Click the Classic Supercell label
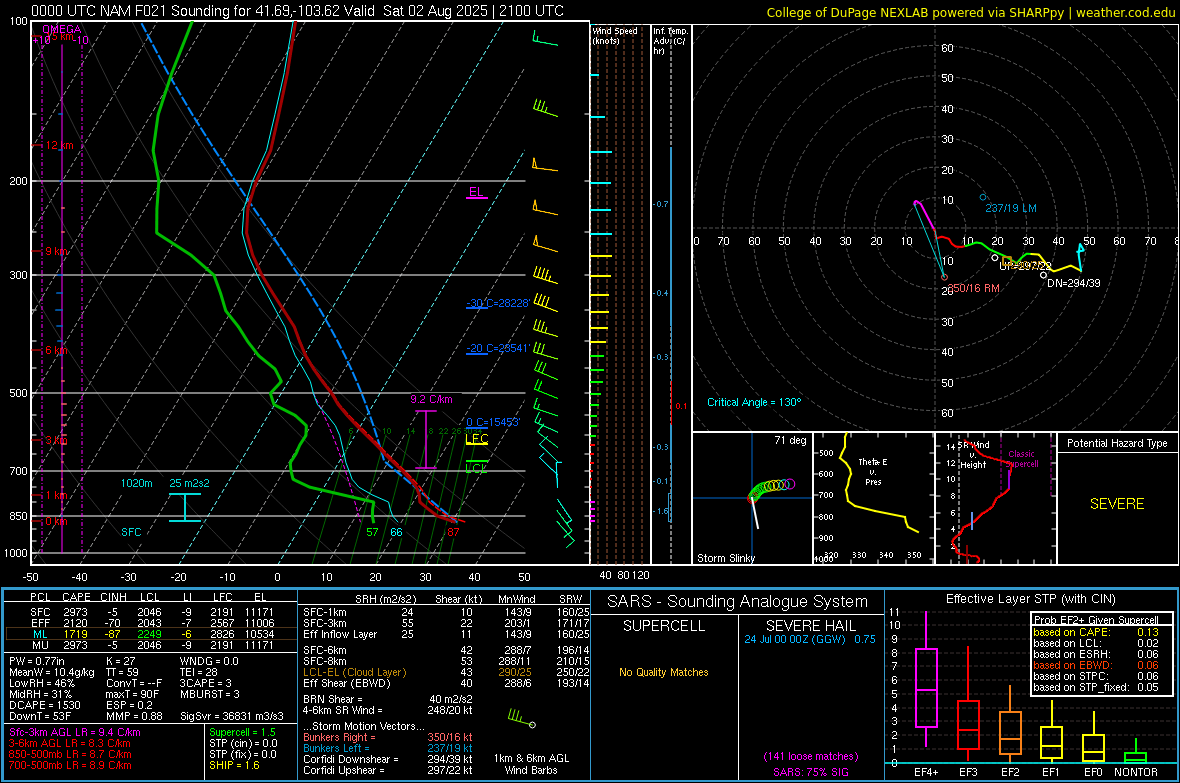The width and height of the screenshot is (1180, 783). tap(1021, 459)
